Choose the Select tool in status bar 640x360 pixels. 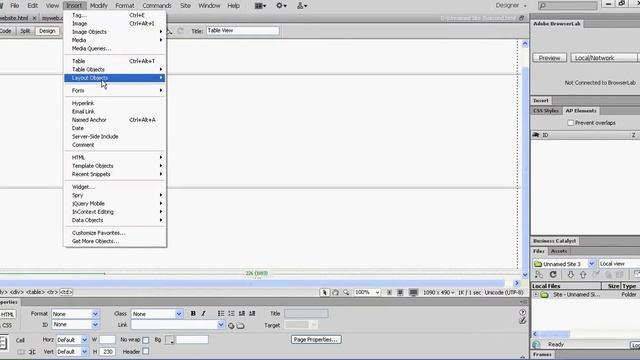(x=324, y=292)
